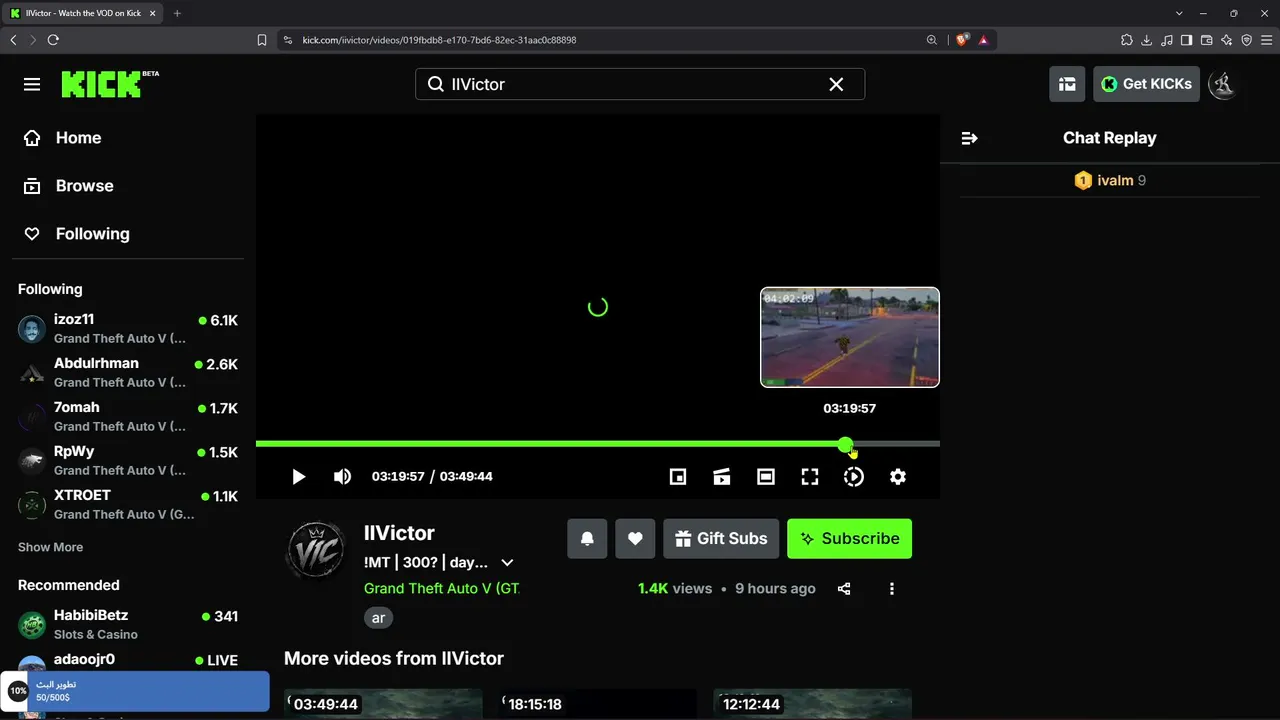Toggle mini player mode
This screenshot has width=1280, height=720.
pos(678,477)
